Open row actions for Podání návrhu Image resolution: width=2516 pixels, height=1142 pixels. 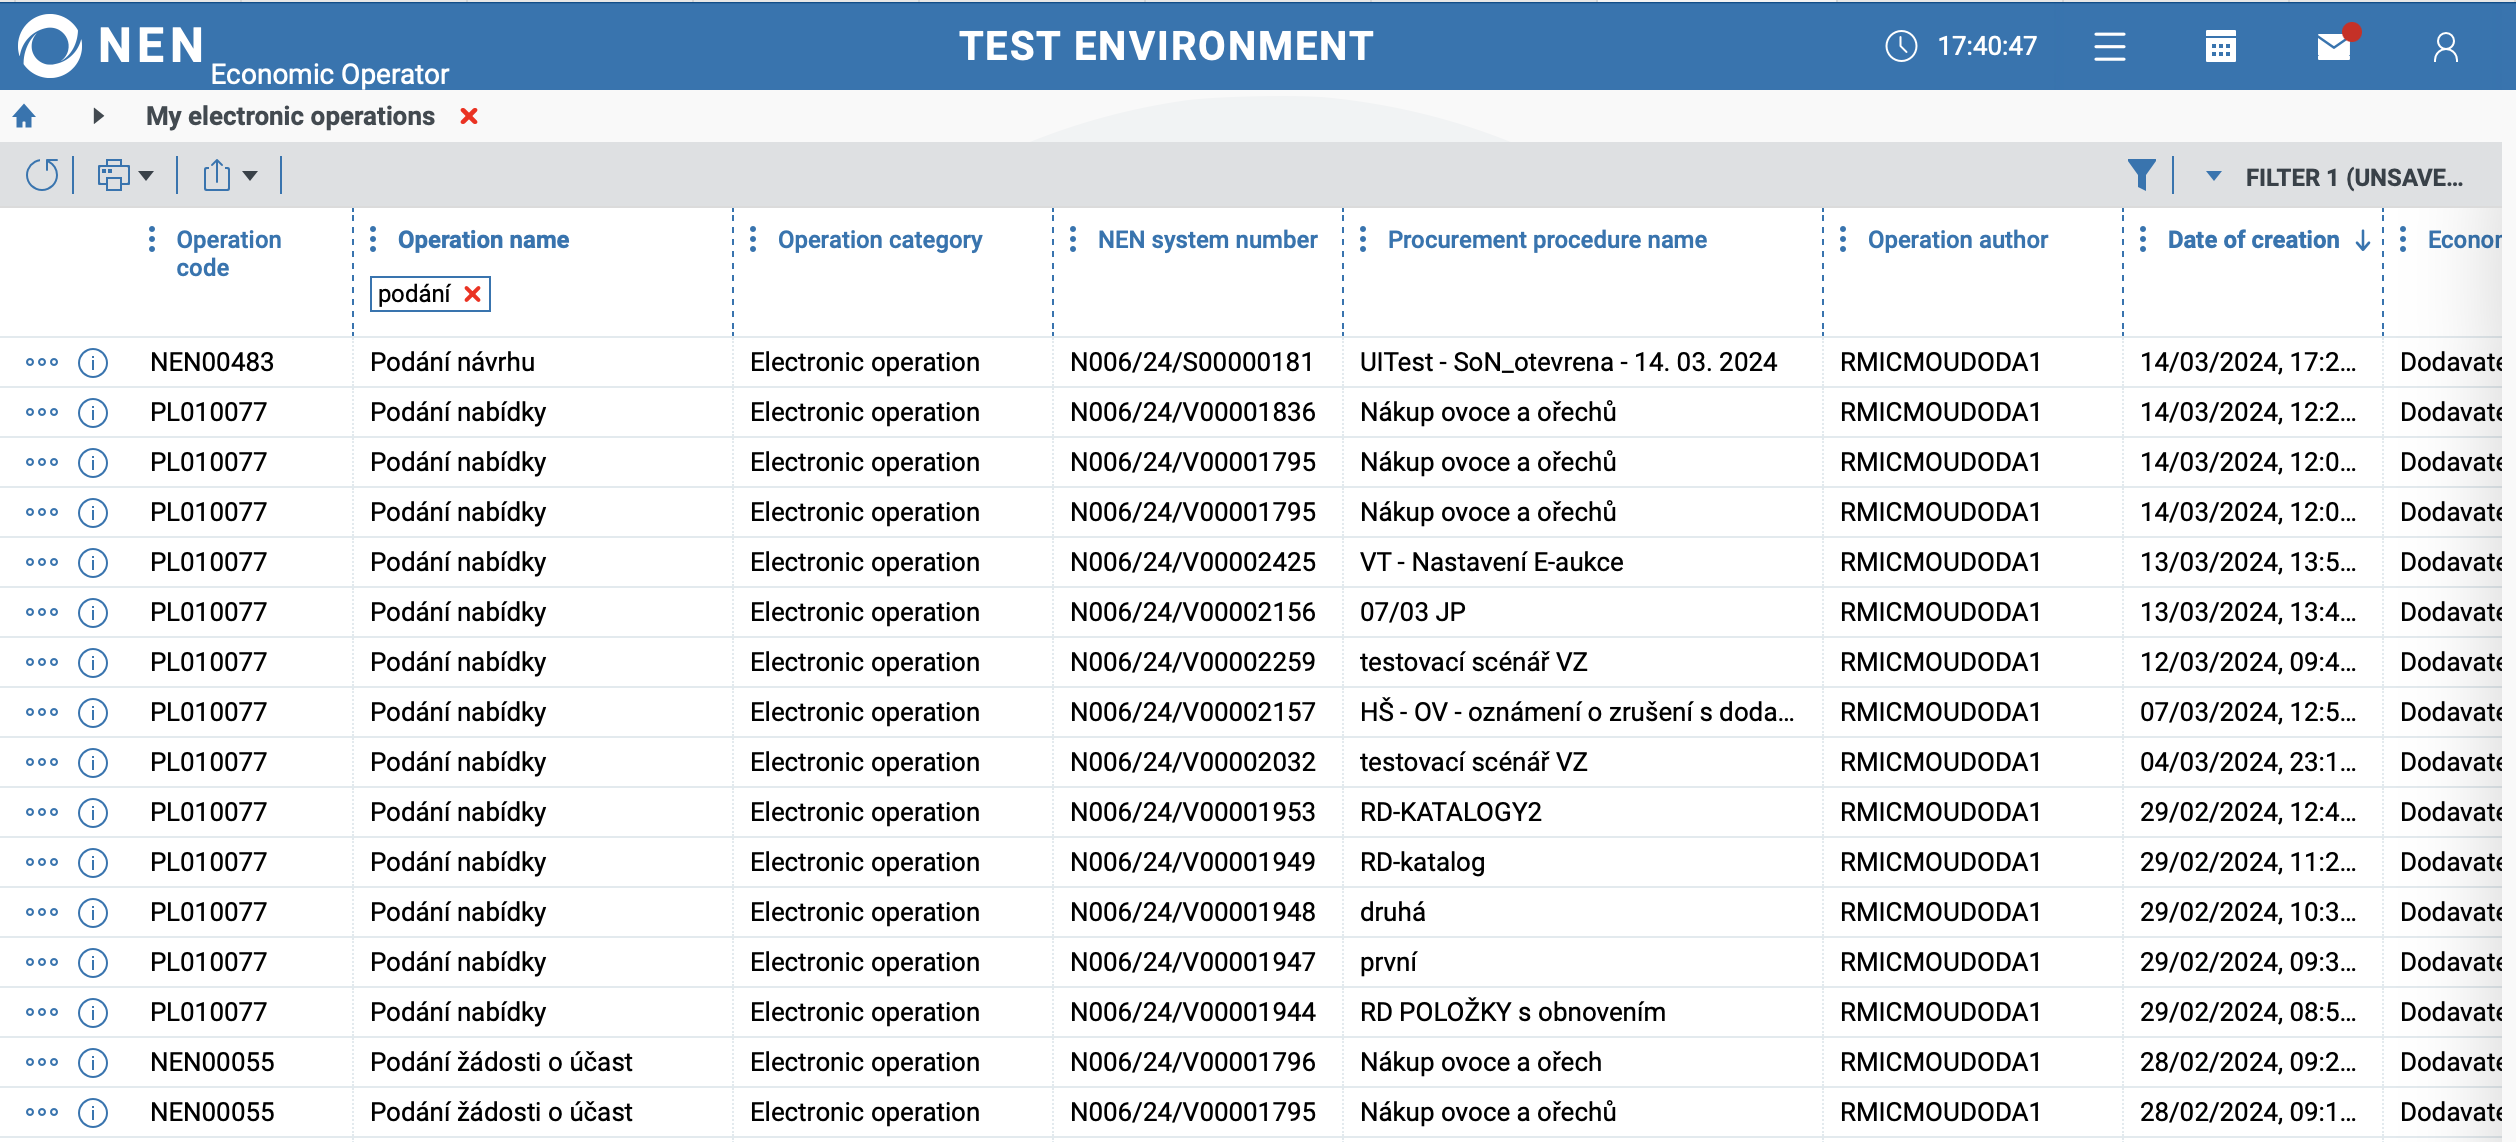(x=42, y=363)
